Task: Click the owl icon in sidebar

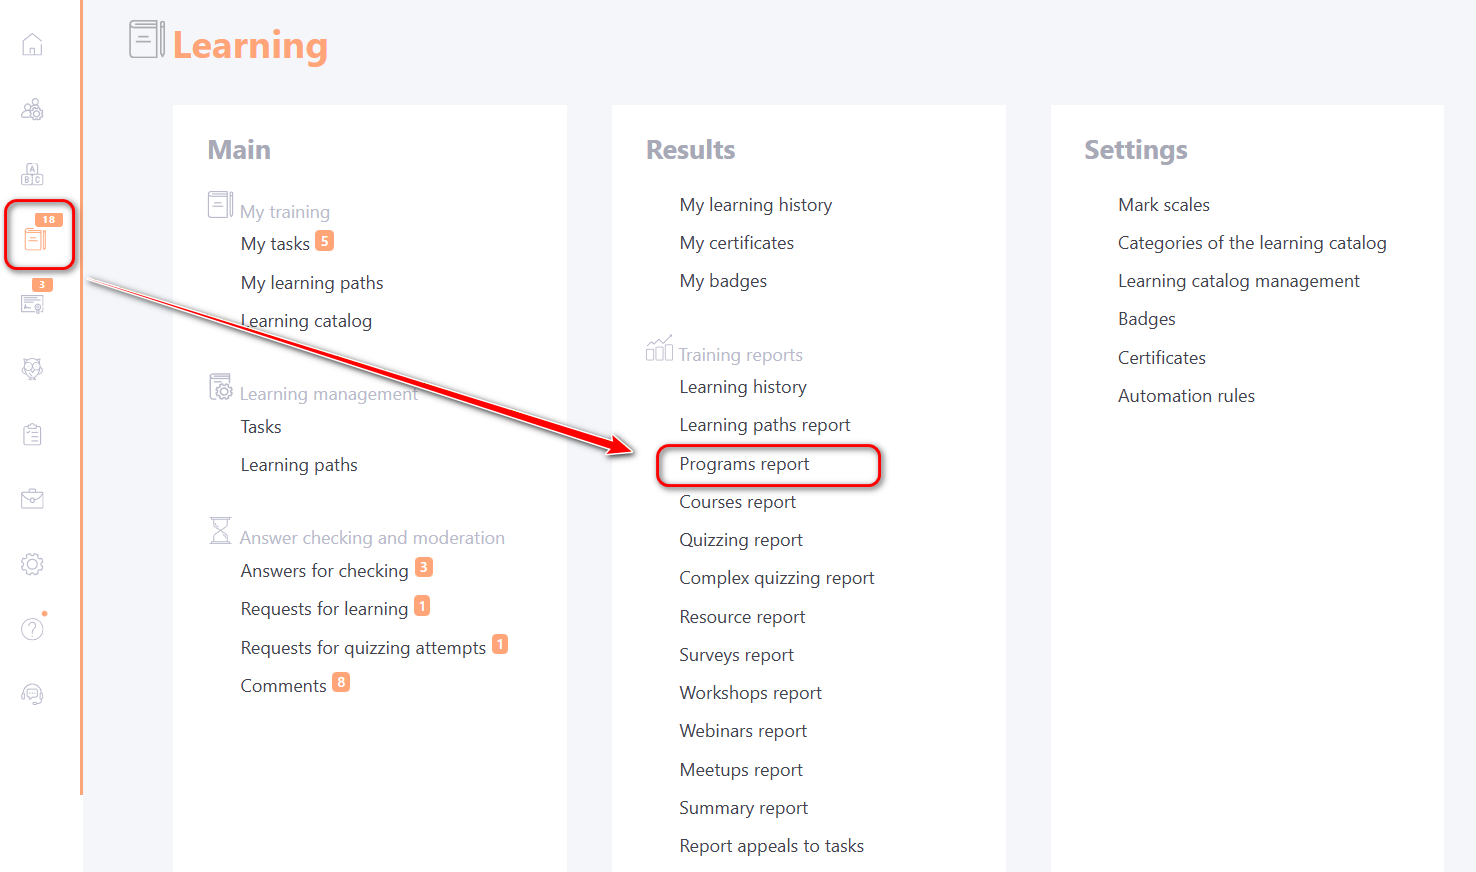Action: tap(32, 369)
